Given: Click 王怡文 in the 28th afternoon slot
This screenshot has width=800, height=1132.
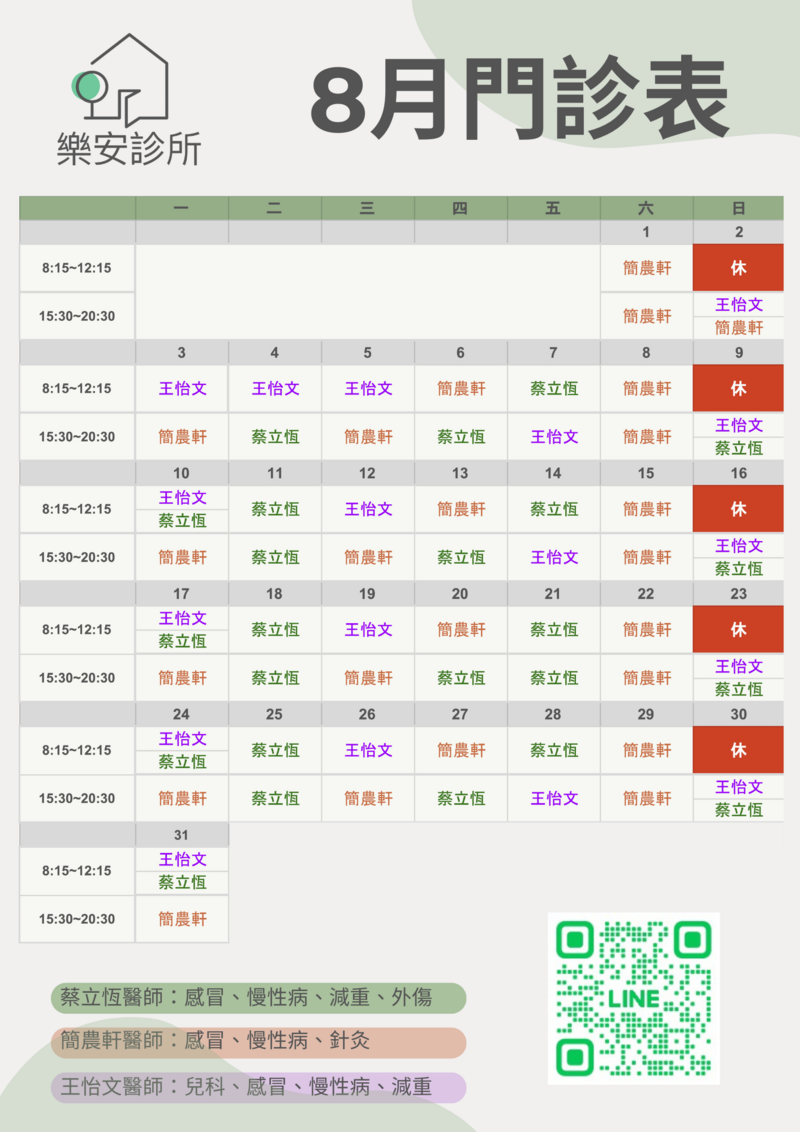Looking at the screenshot, I should 555,798.
